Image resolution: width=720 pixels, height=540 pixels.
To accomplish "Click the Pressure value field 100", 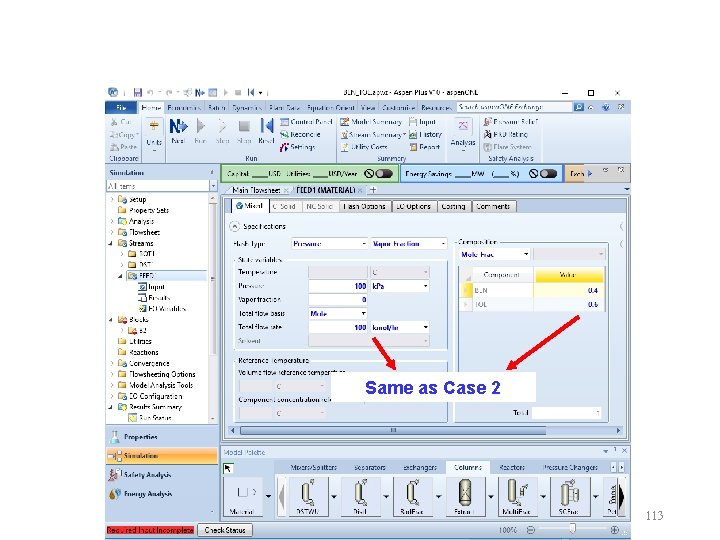I will click(338, 286).
